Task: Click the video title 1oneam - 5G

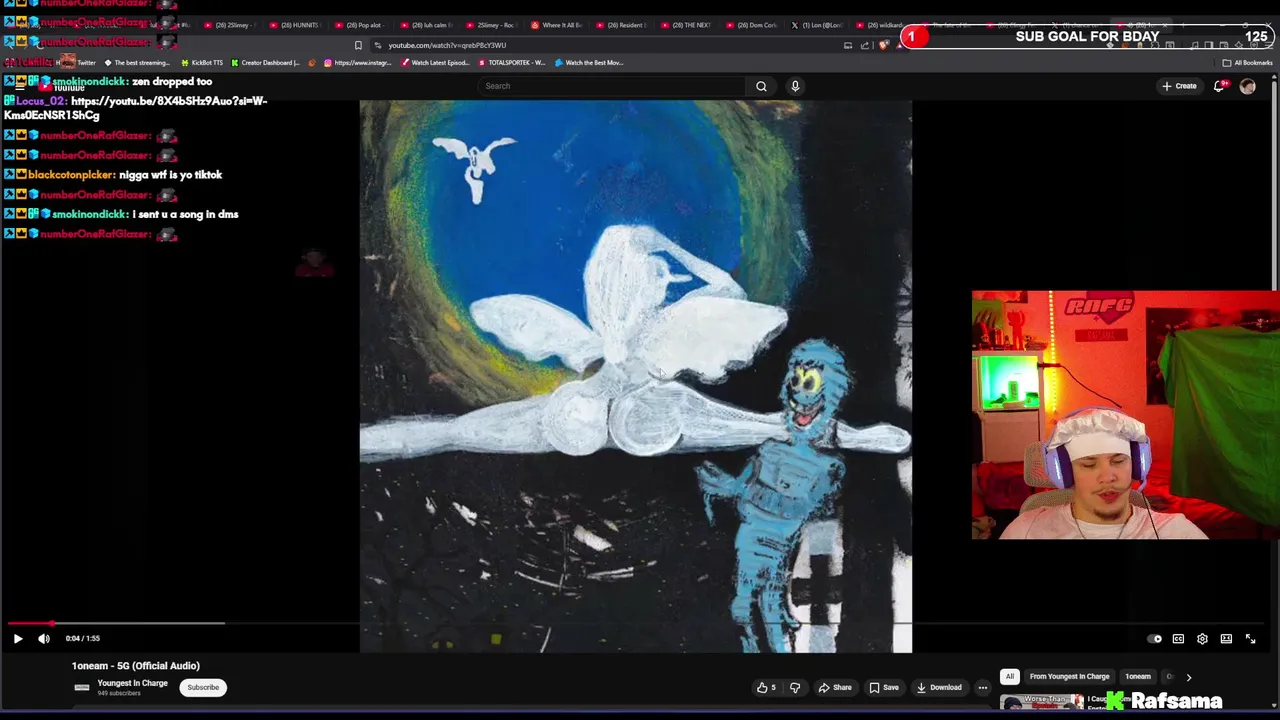Action: pyautogui.click(x=136, y=666)
